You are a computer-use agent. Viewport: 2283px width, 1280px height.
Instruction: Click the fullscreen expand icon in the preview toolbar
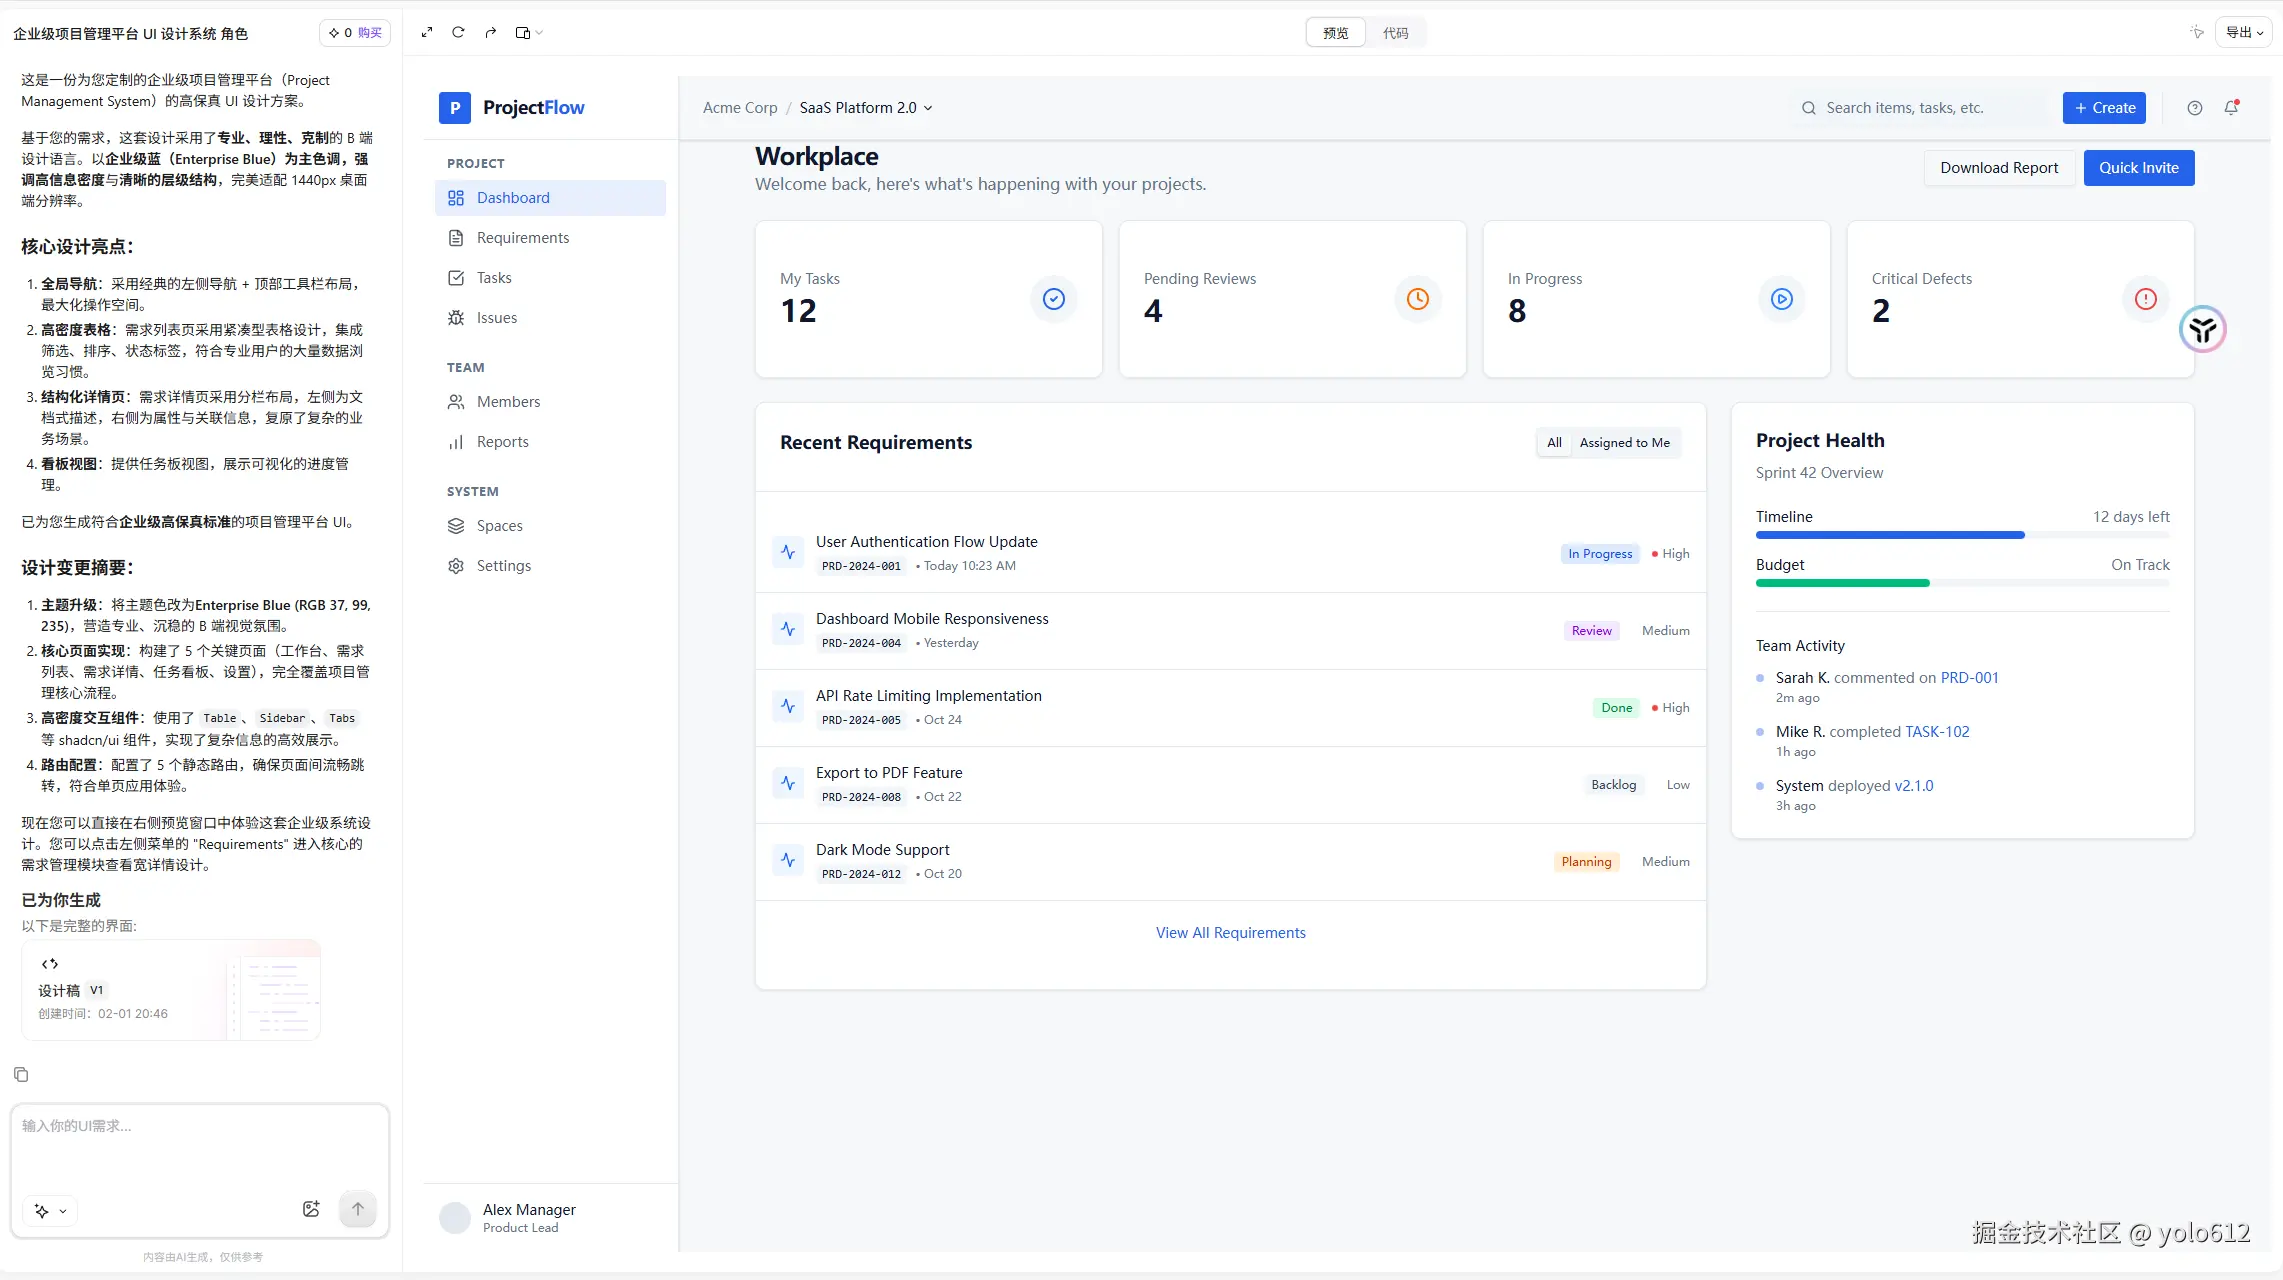point(427,32)
